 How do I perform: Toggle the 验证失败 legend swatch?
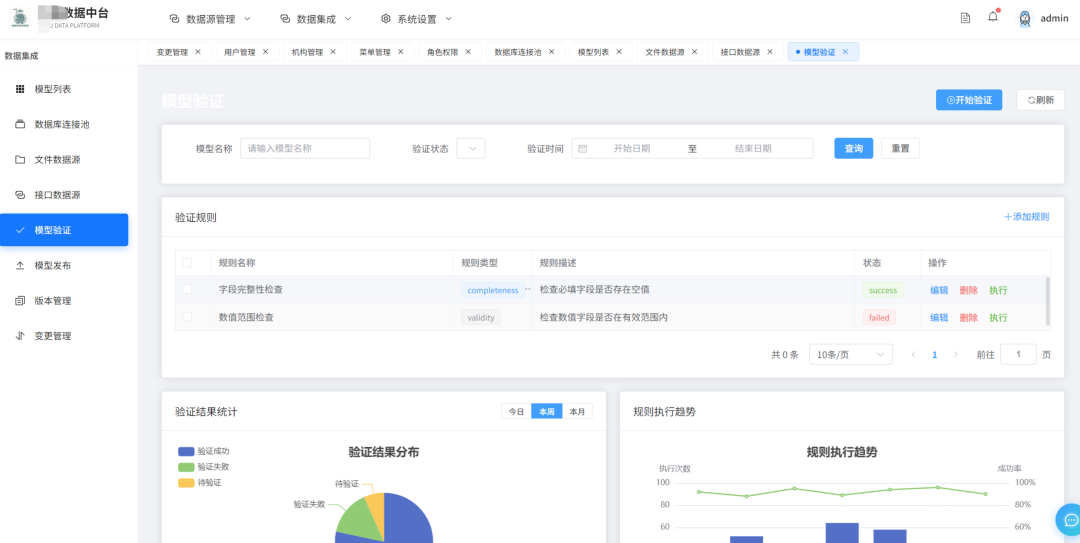tap(186, 467)
